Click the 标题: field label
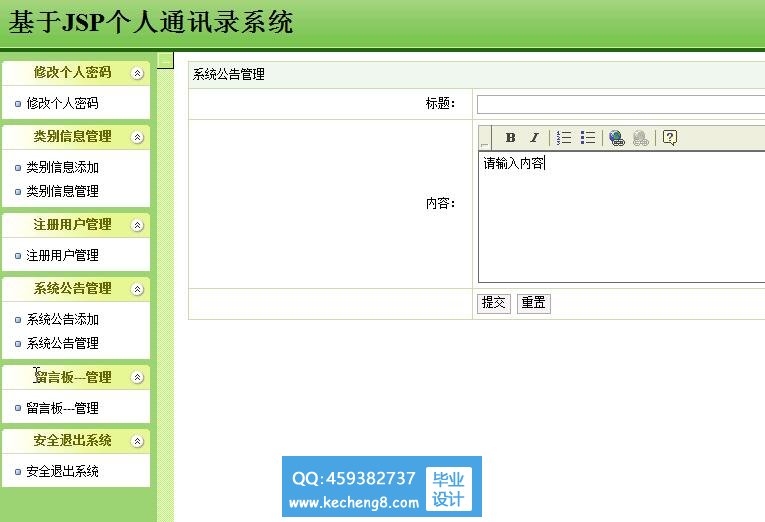Image resolution: width=765 pixels, height=522 pixels. (x=440, y=103)
